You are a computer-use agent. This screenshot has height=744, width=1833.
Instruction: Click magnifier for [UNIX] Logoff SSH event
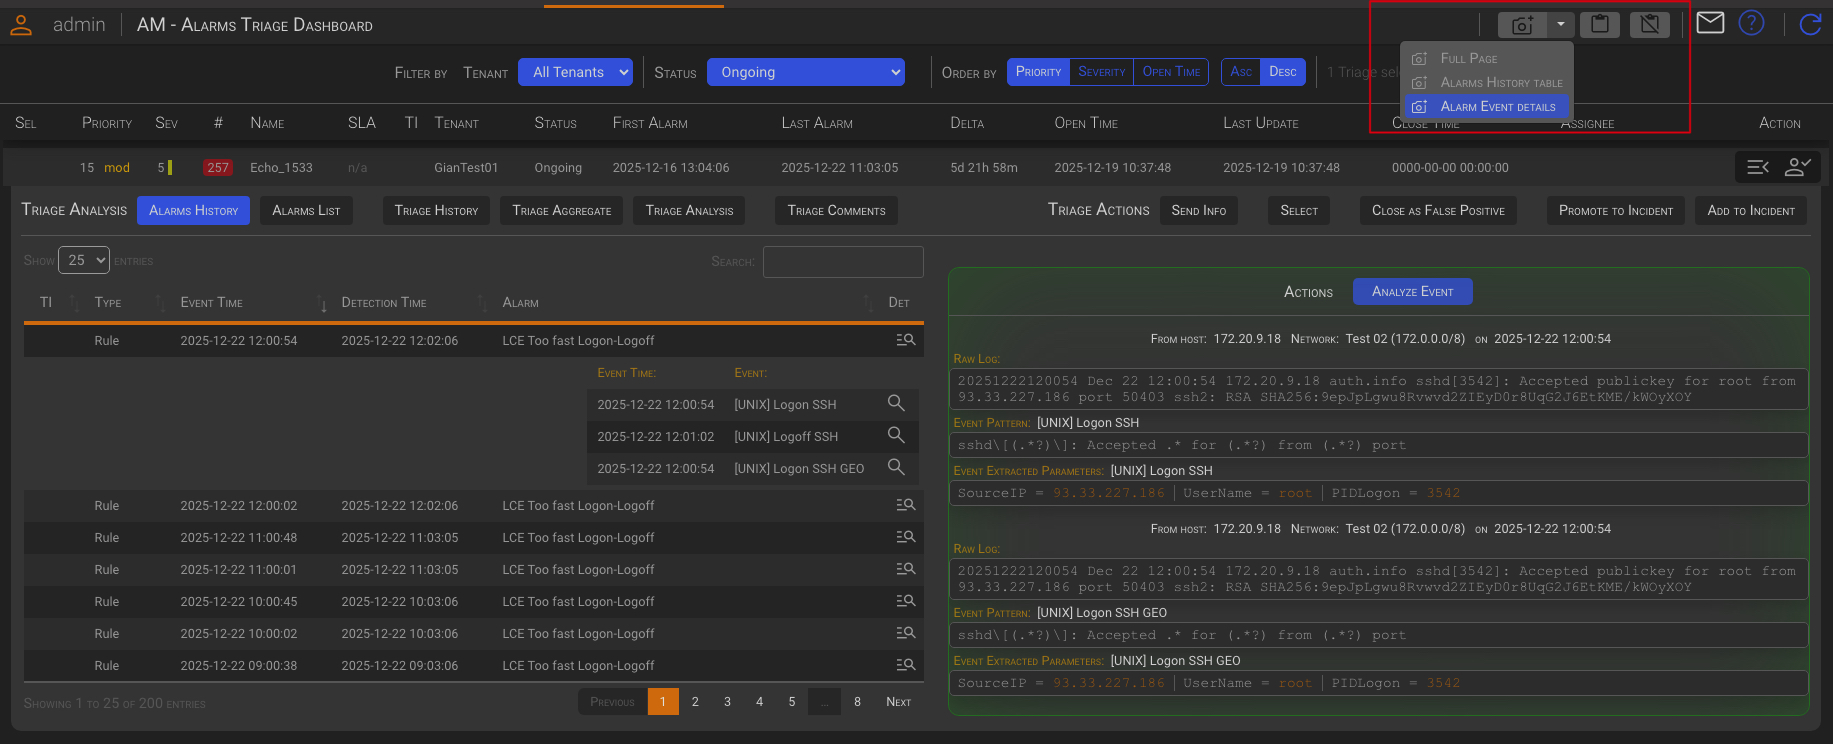pyautogui.click(x=896, y=436)
